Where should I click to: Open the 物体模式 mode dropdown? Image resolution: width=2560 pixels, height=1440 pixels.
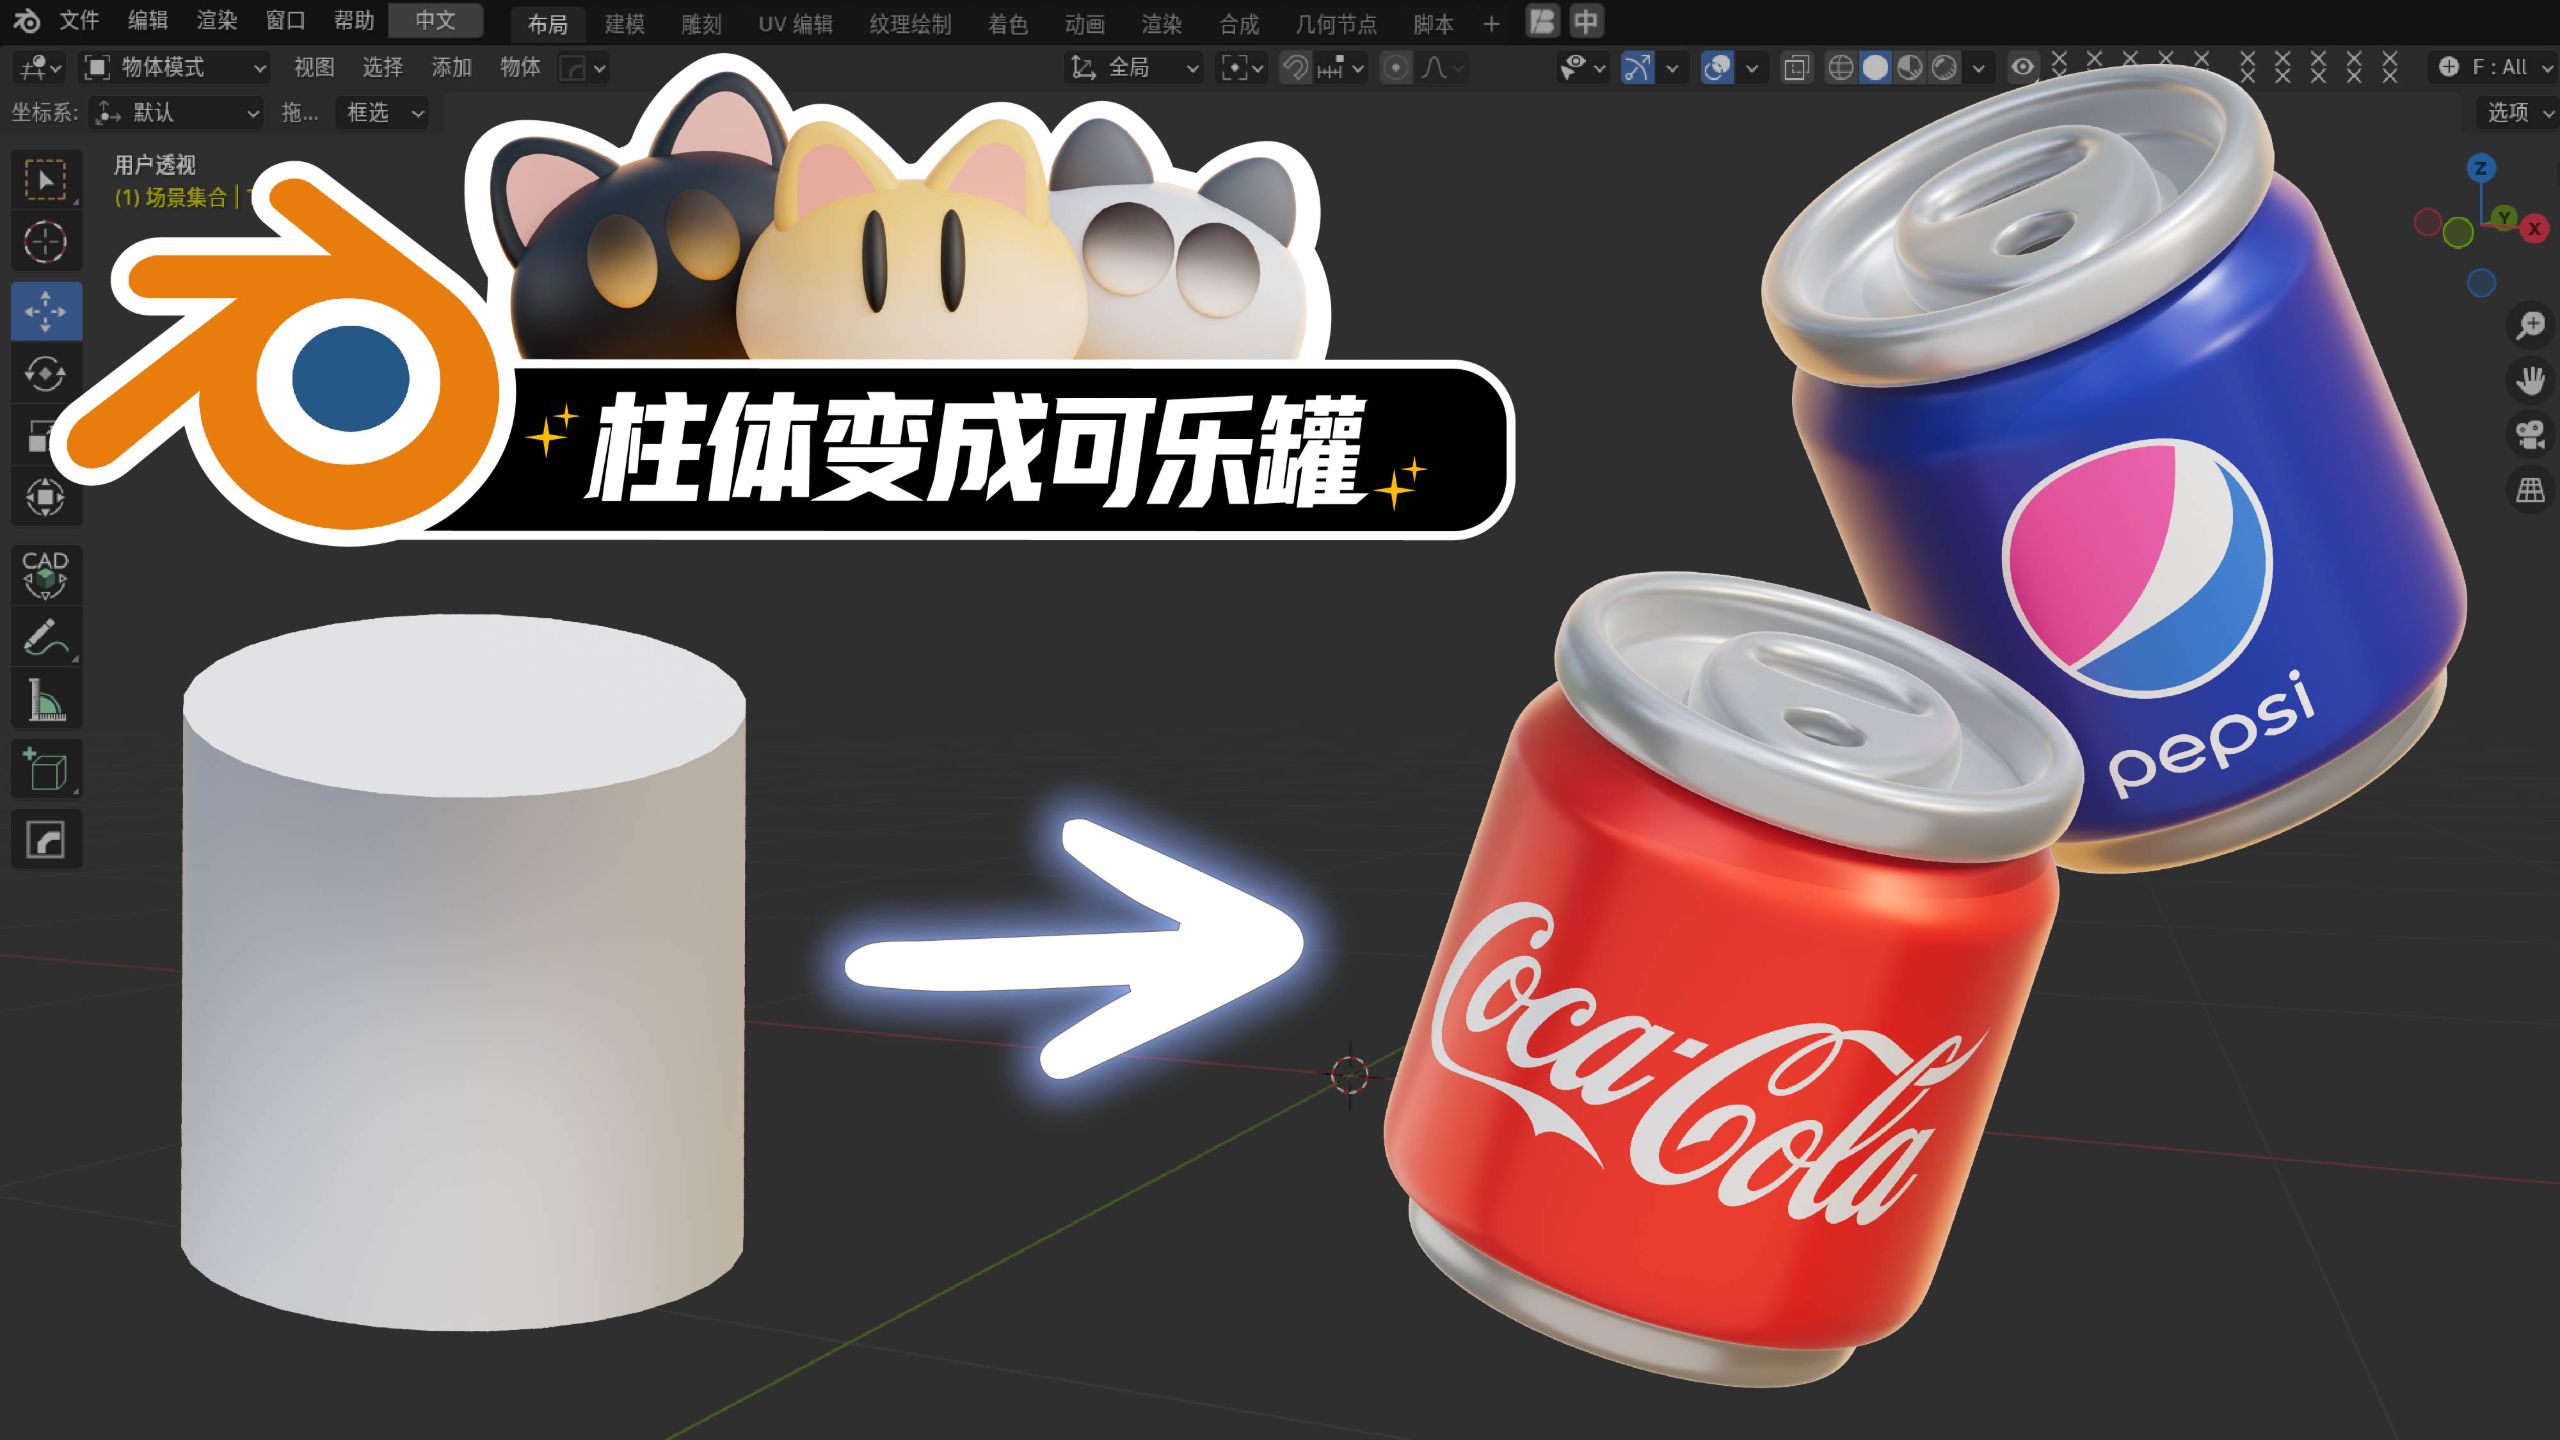(x=176, y=67)
